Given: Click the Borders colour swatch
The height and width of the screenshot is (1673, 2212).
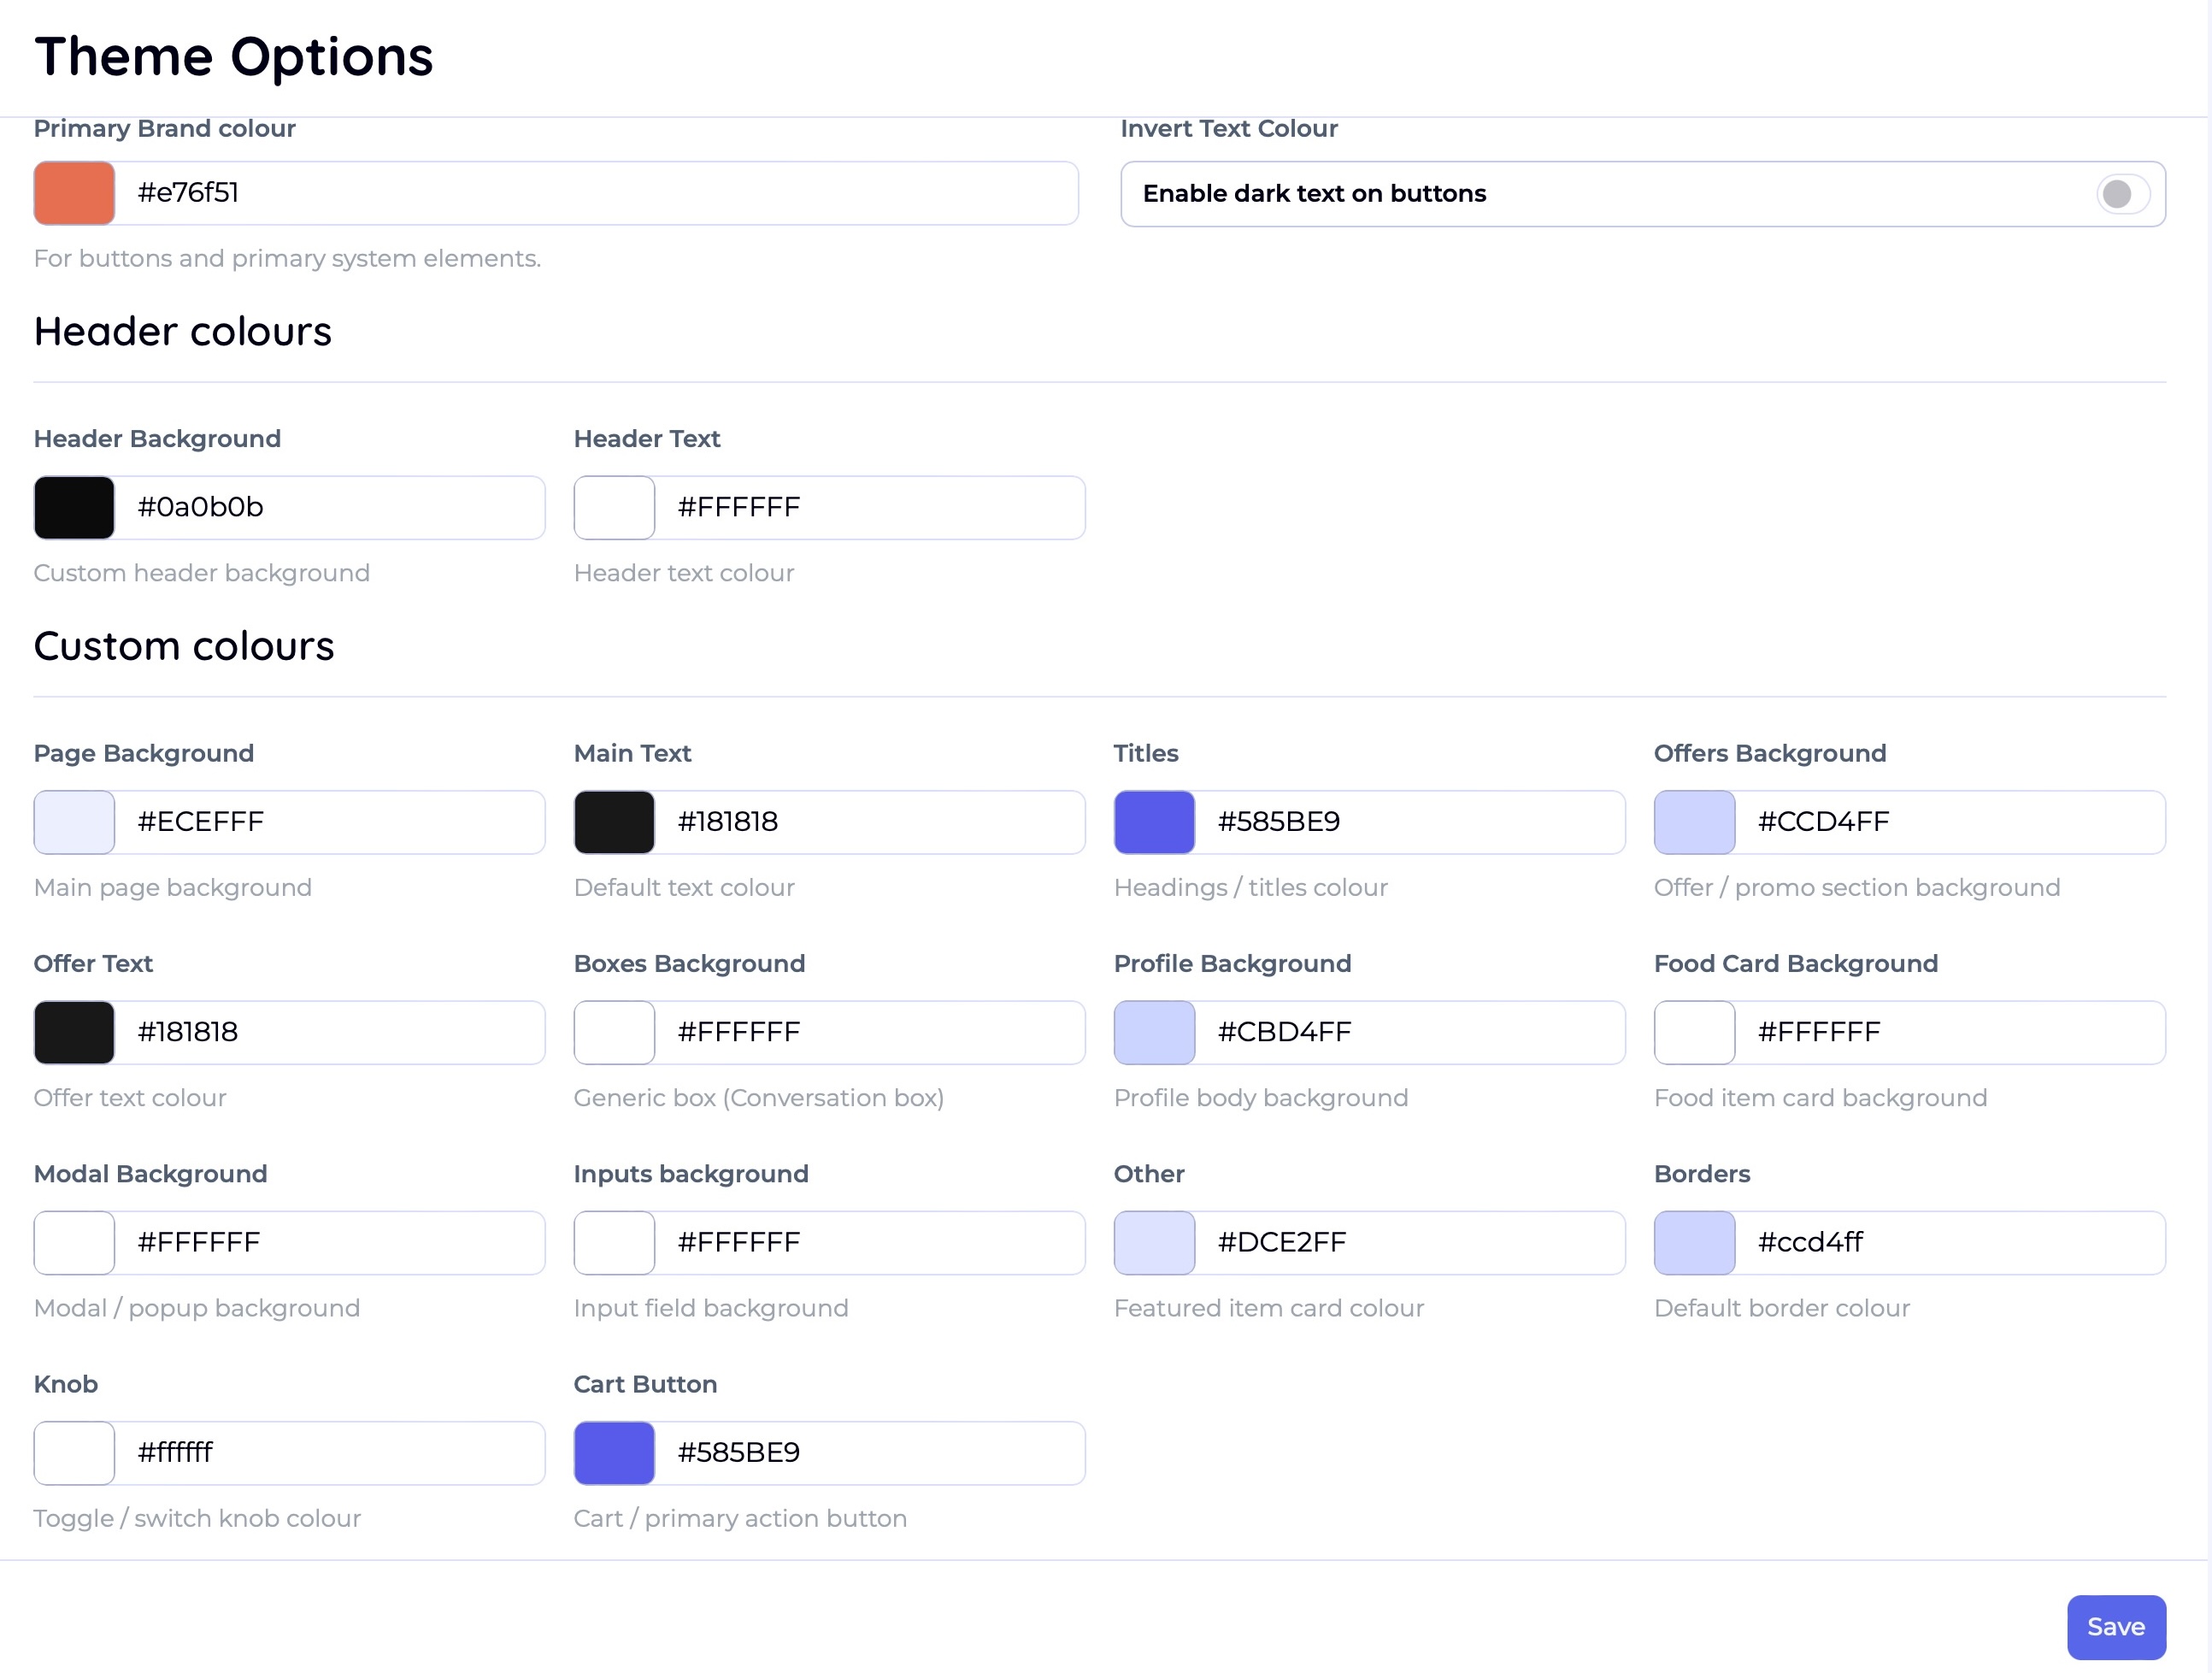Looking at the screenshot, I should tap(1694, 1243).
